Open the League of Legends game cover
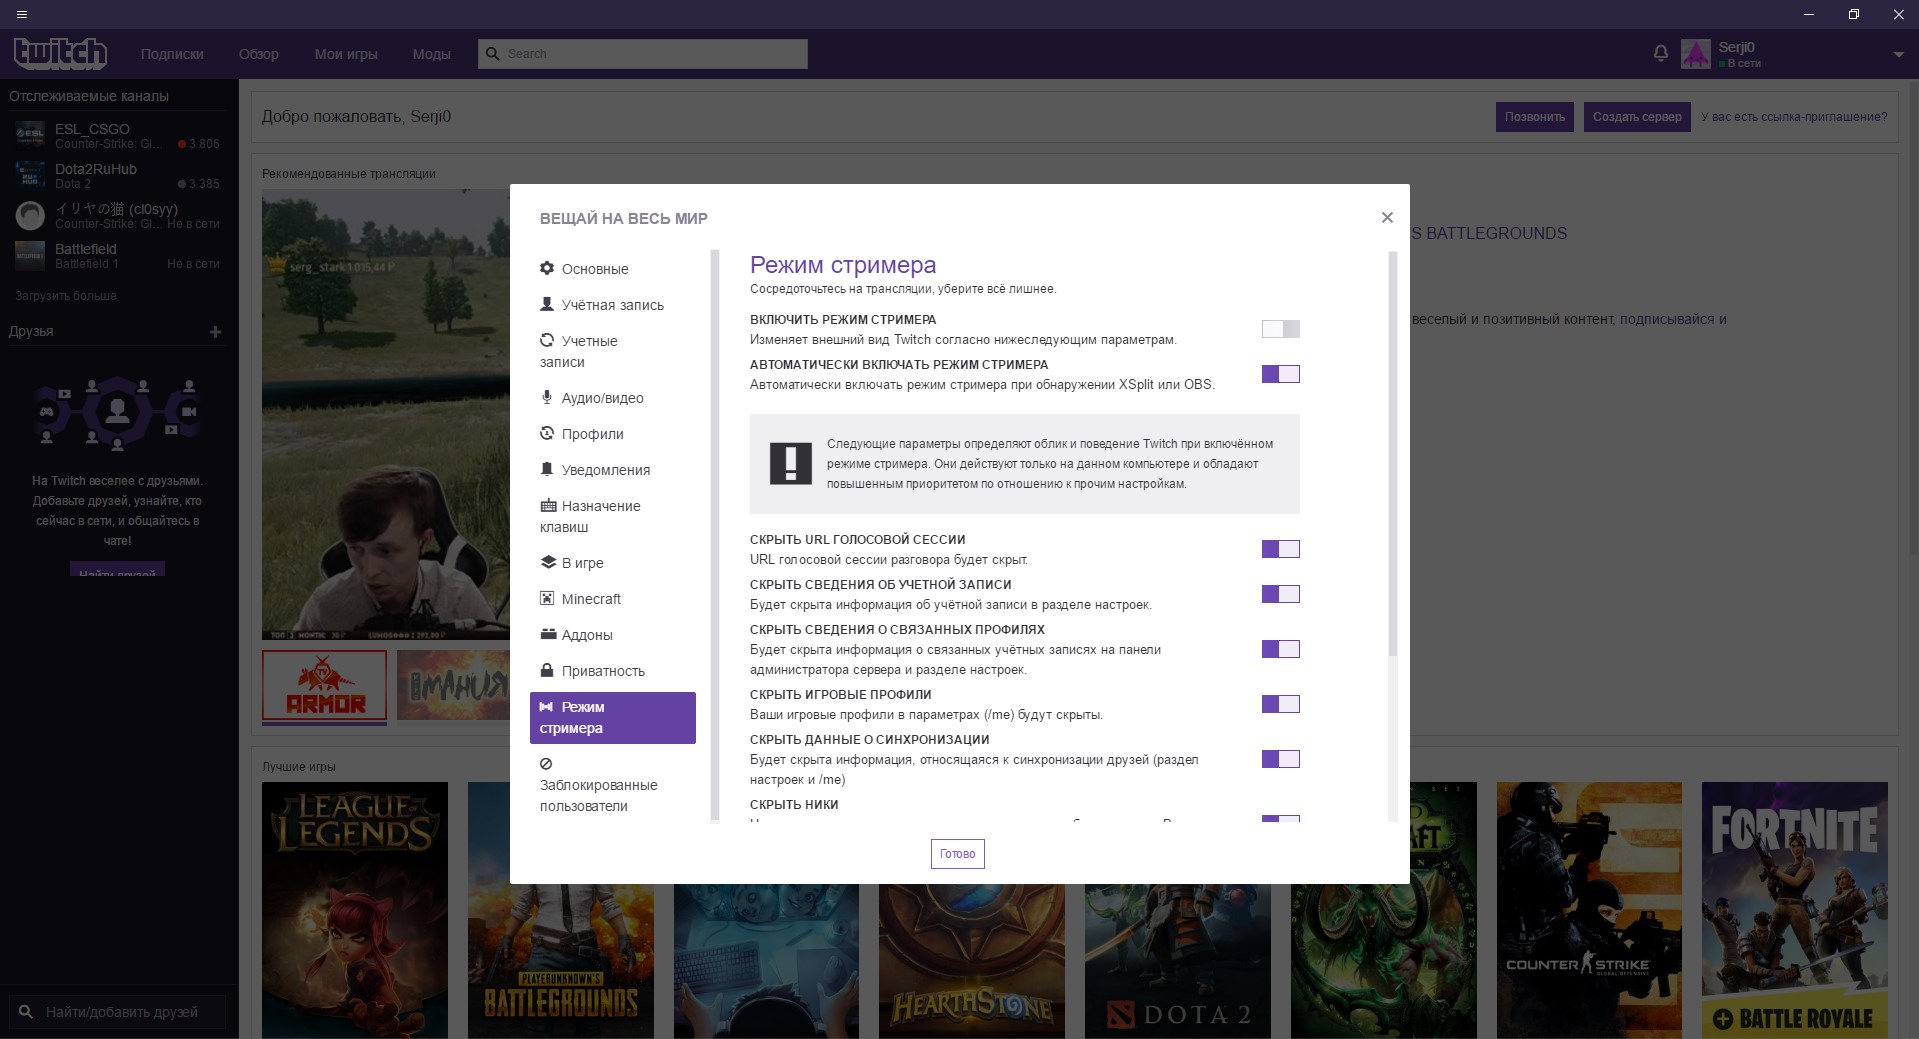 tap(355, 910)
